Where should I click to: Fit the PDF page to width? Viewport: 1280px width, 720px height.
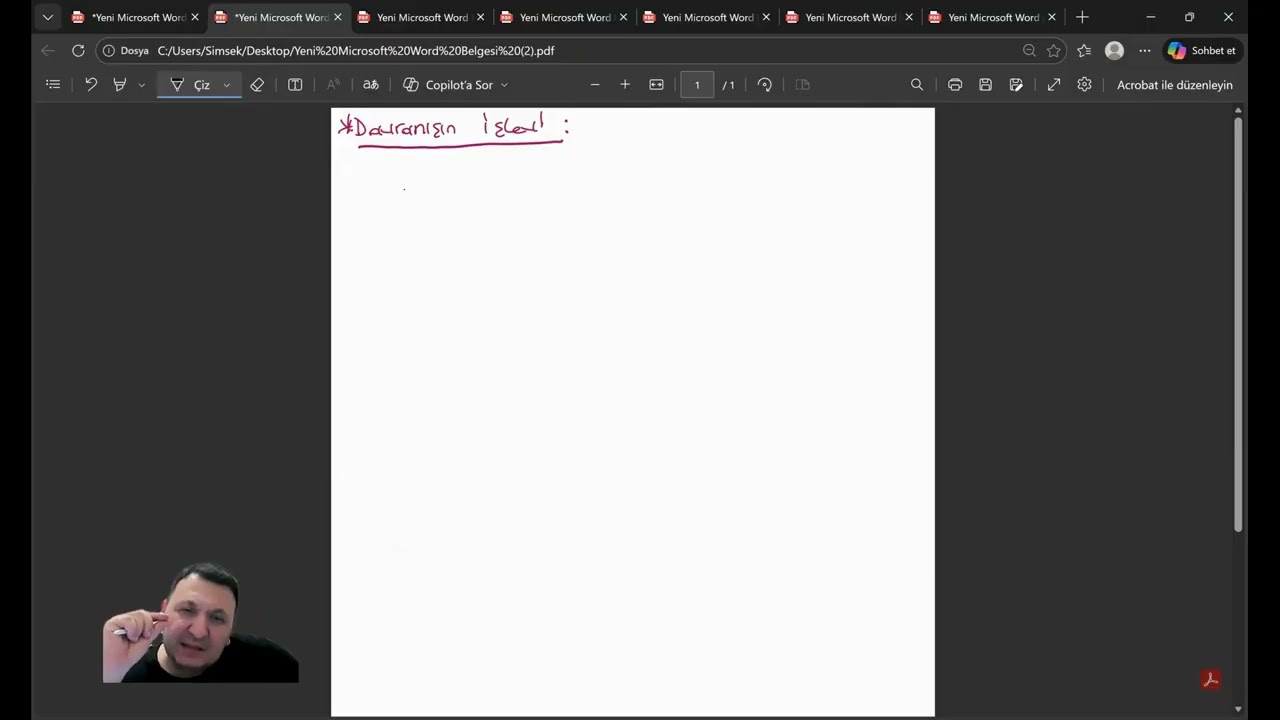pos(656,85)
